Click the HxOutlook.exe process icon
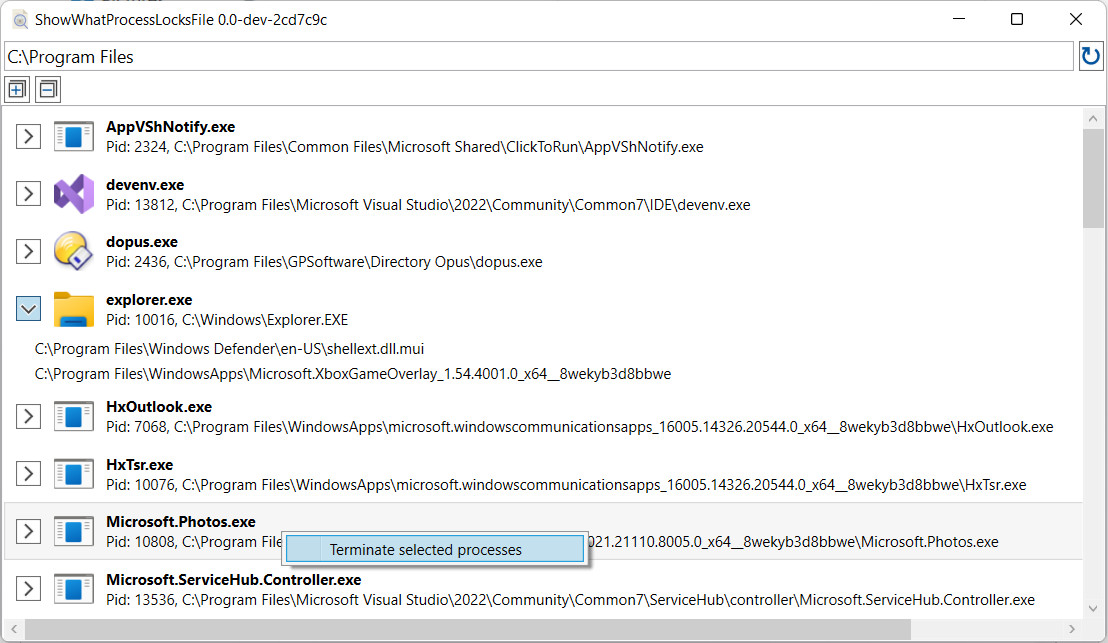 tap(73, 416)
